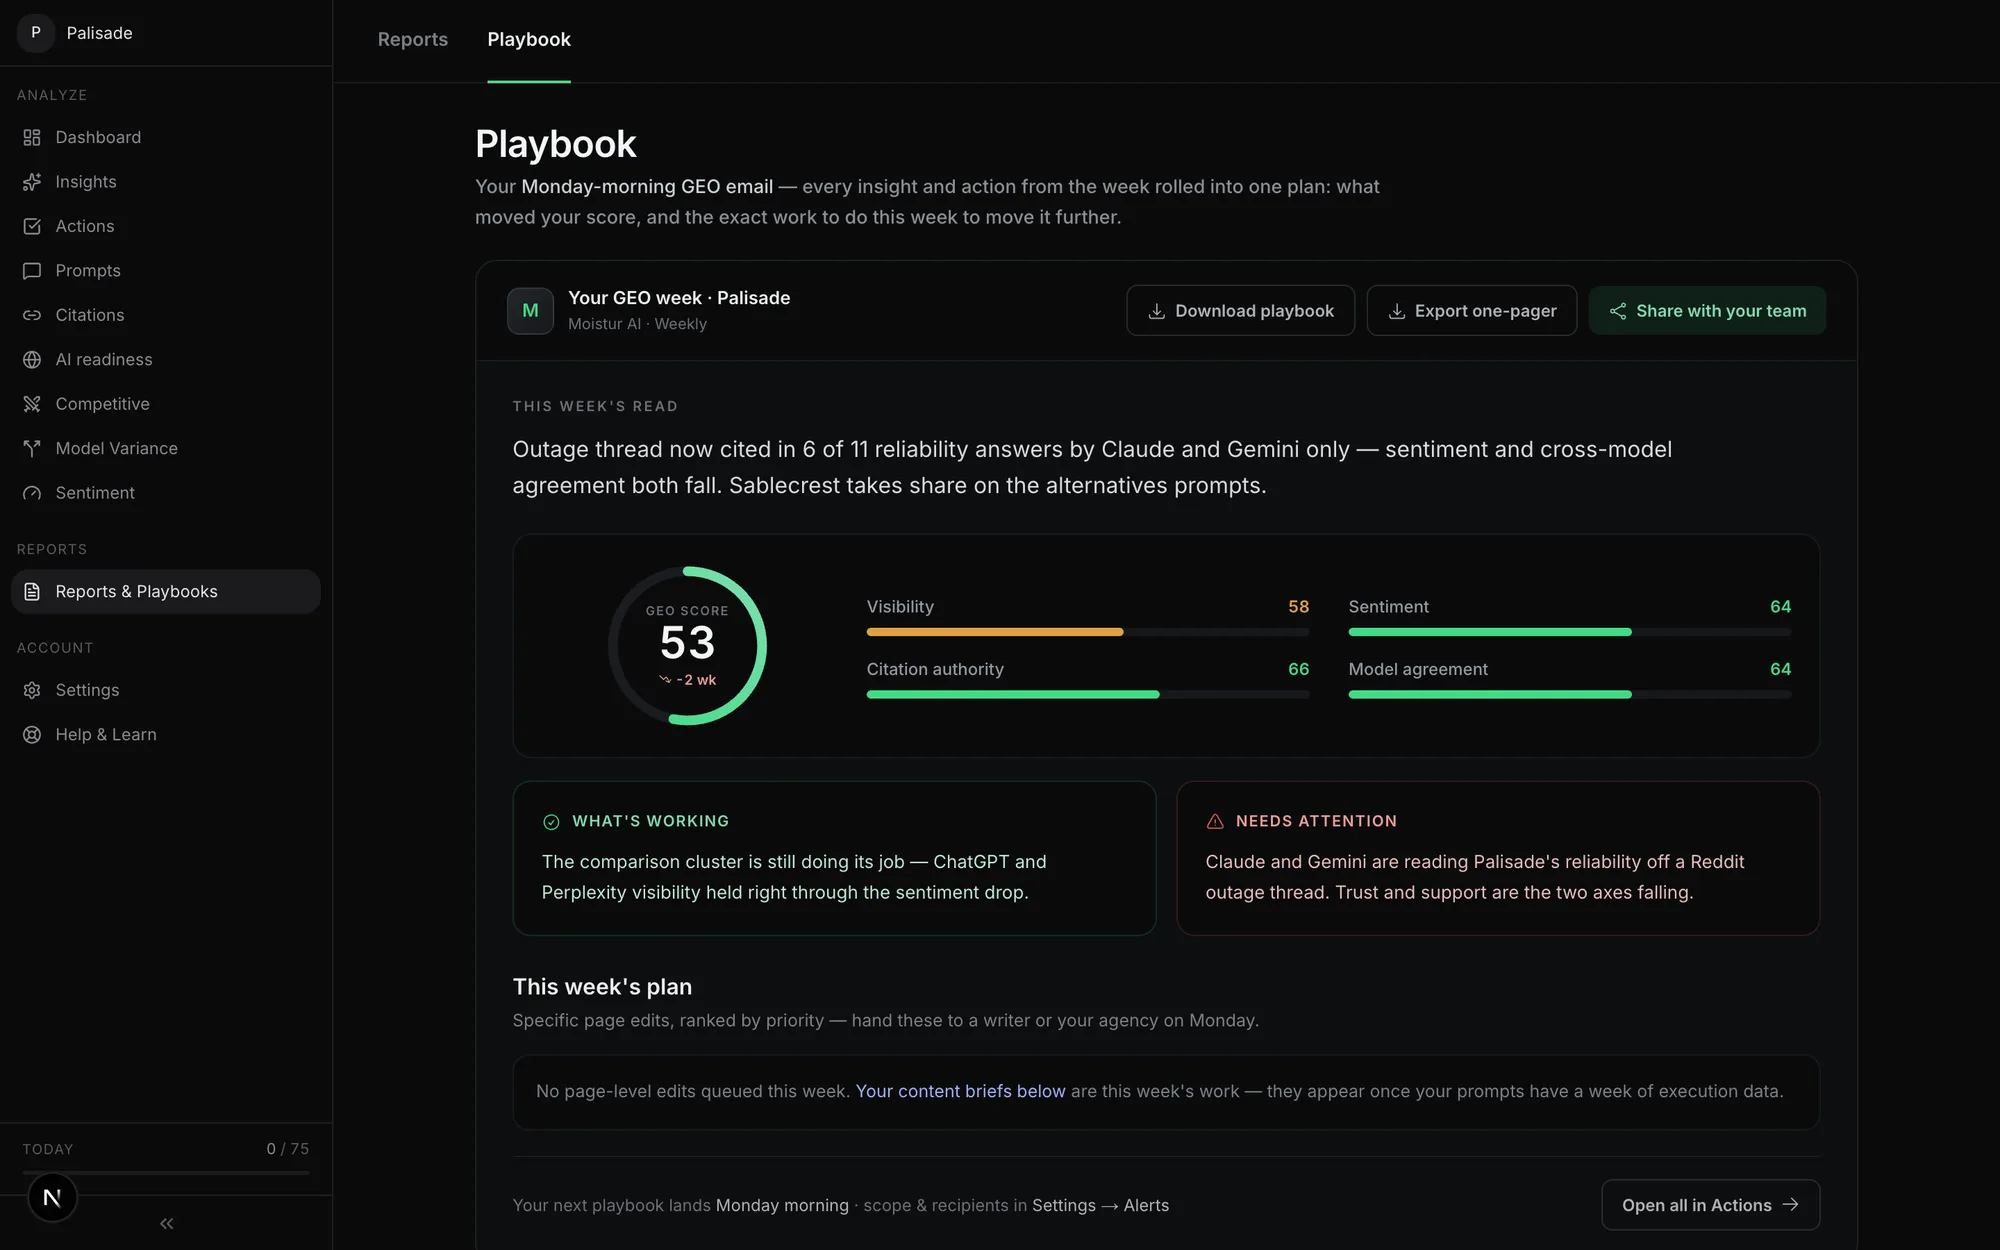Select the Playbook tab
2000x1250 pixels.
(529, 40)
